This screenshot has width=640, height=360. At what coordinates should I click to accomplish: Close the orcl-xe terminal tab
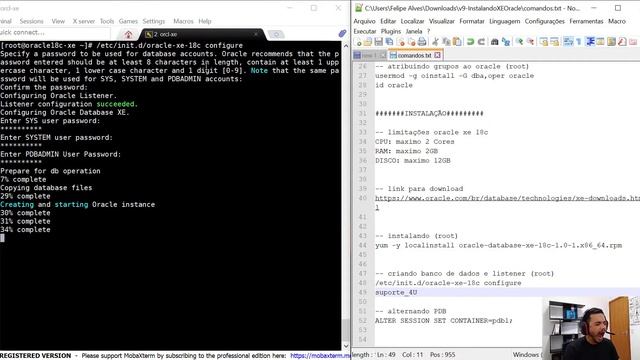256,35
